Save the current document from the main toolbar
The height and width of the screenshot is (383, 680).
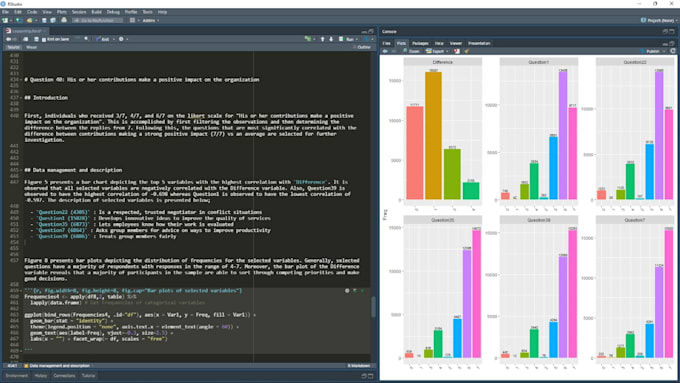(x=44, y=20)
